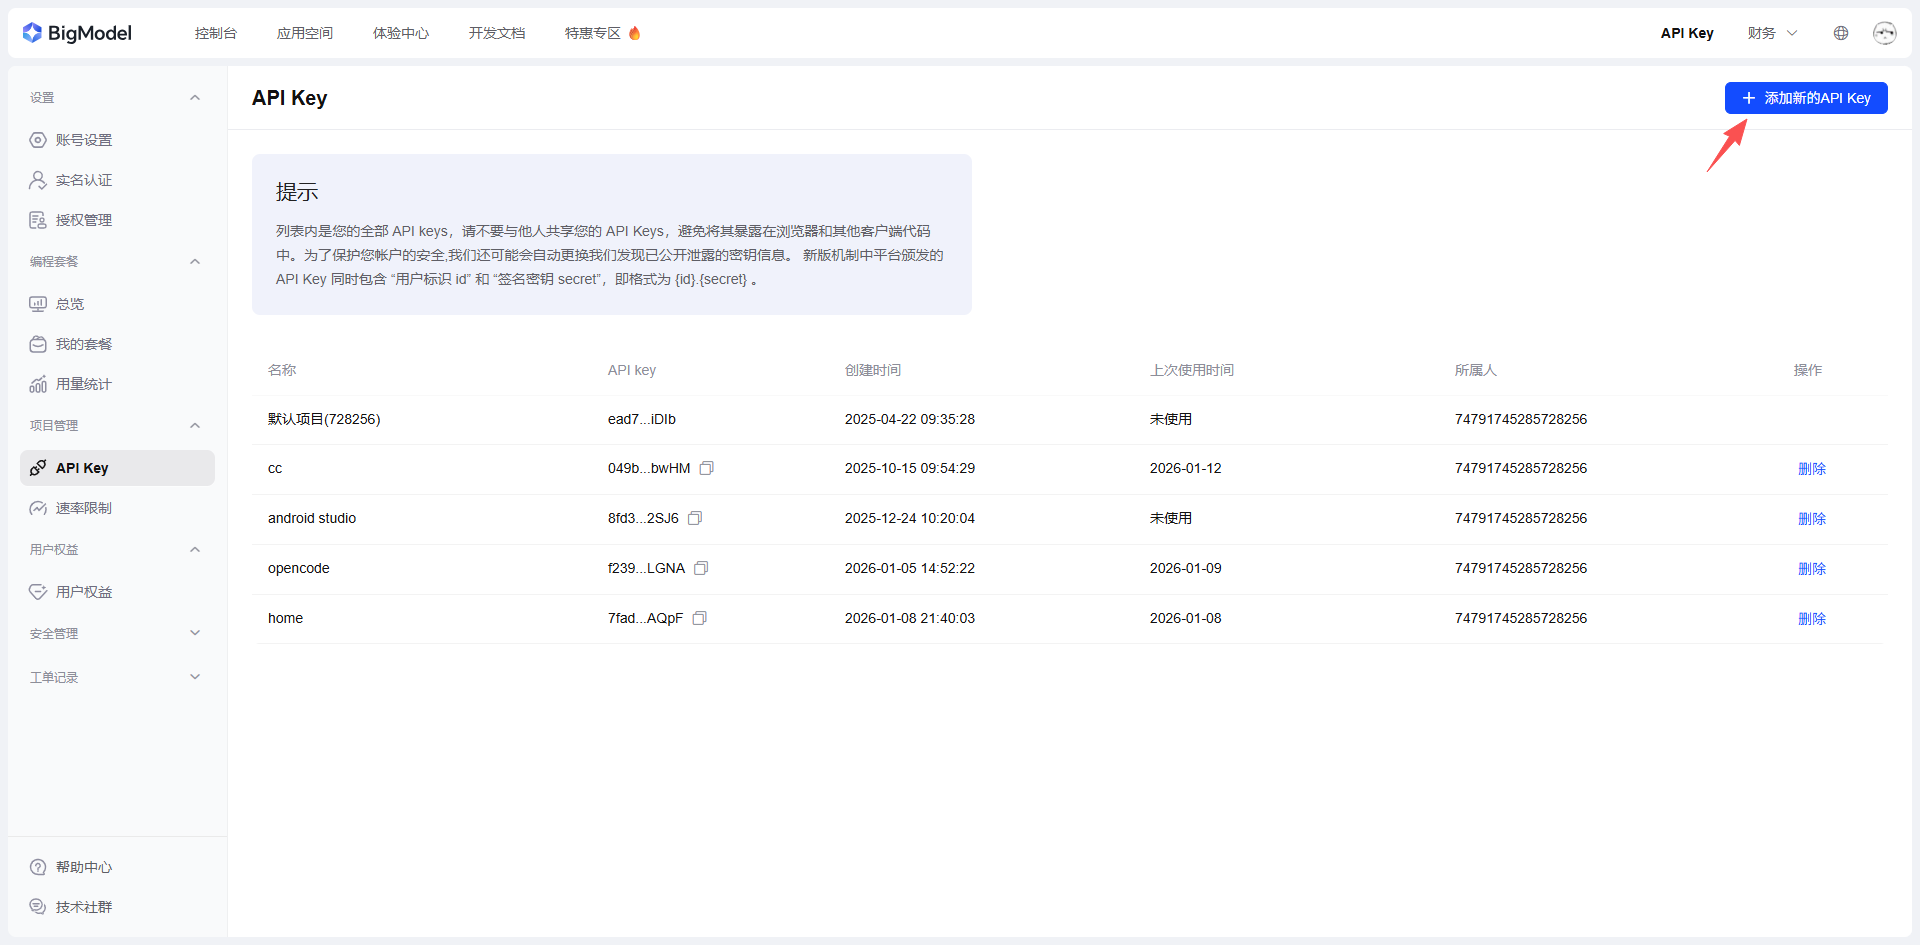Open the language globe icon

click(1841, 33)
